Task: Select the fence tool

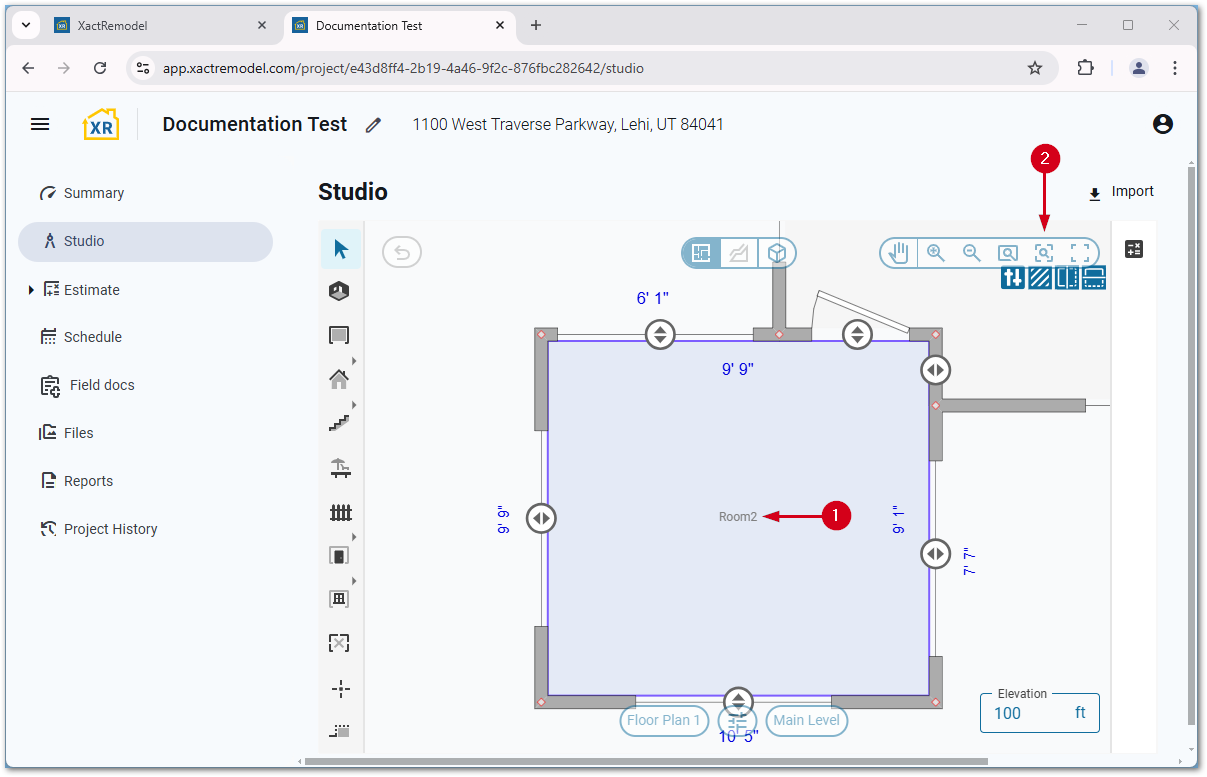Action: (x=340, y=512)
